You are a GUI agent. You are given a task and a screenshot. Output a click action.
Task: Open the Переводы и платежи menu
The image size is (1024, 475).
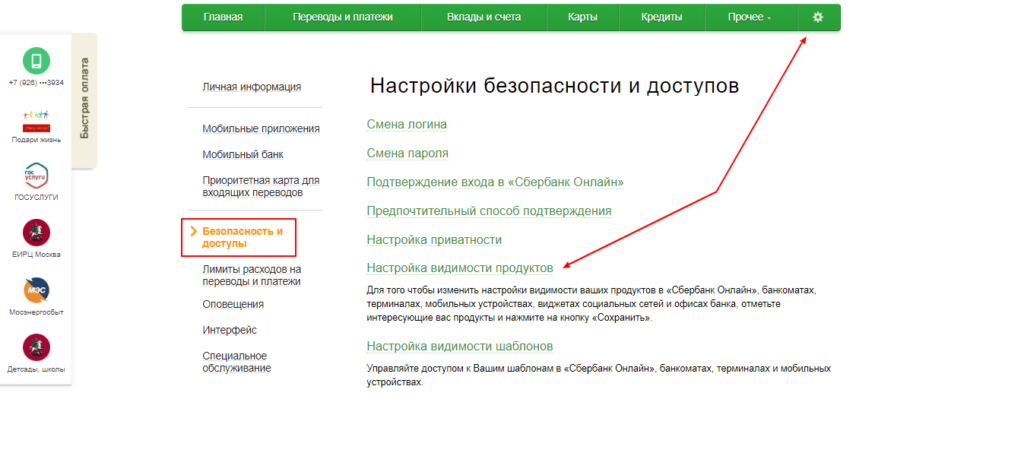[343, 17]
